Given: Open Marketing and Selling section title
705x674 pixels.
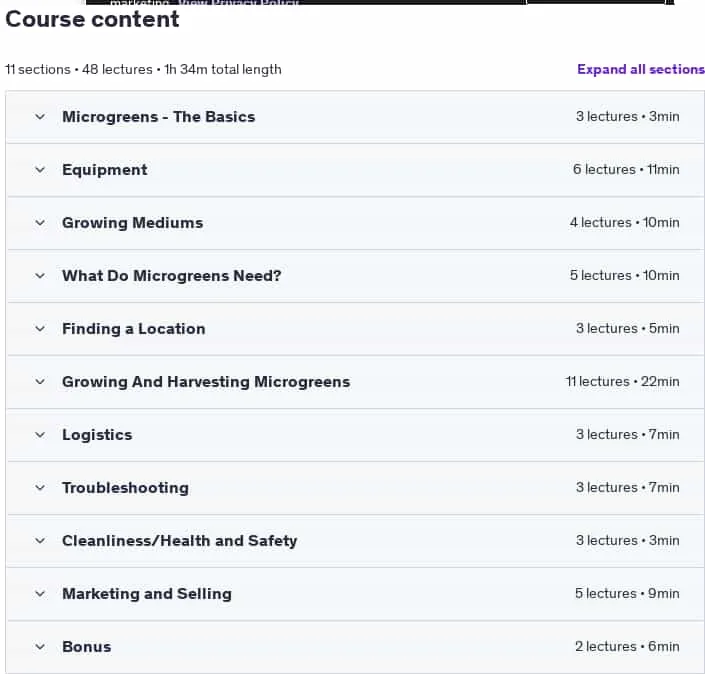Looking at the screenshot, I should point(147,594).
